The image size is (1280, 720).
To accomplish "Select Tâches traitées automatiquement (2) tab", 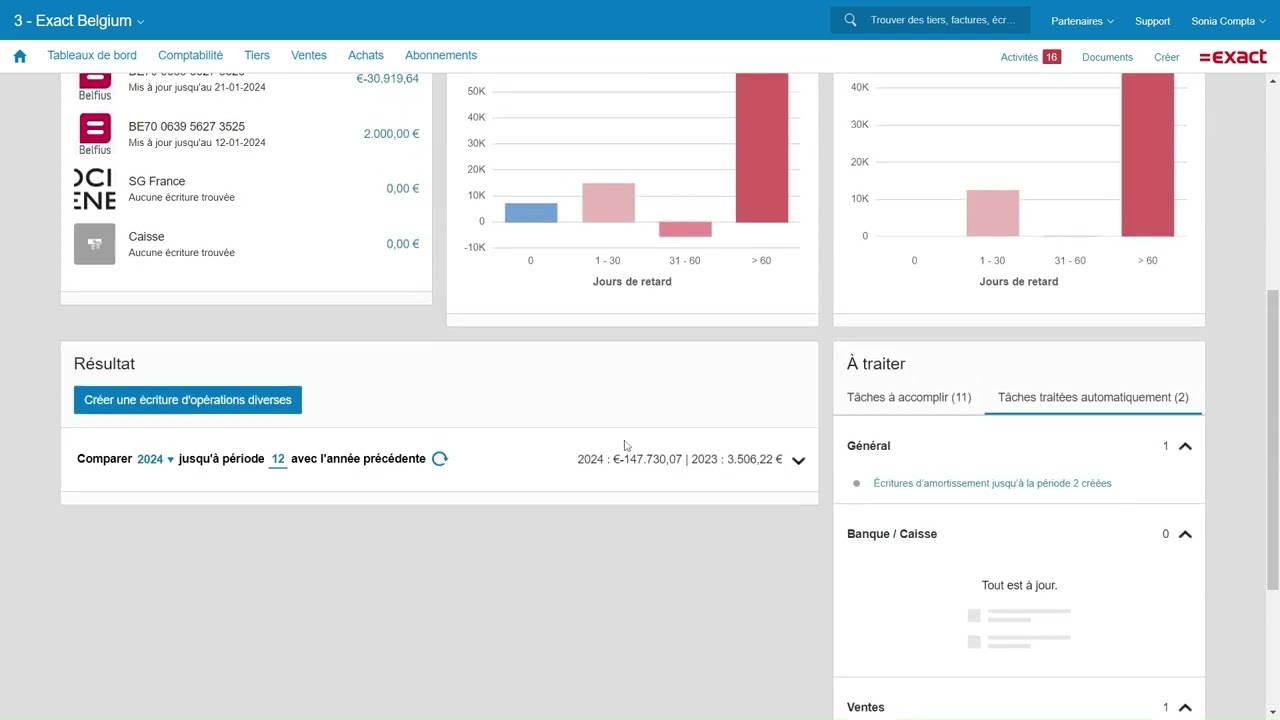I will pyautogui.click(x=1093, y=397).
